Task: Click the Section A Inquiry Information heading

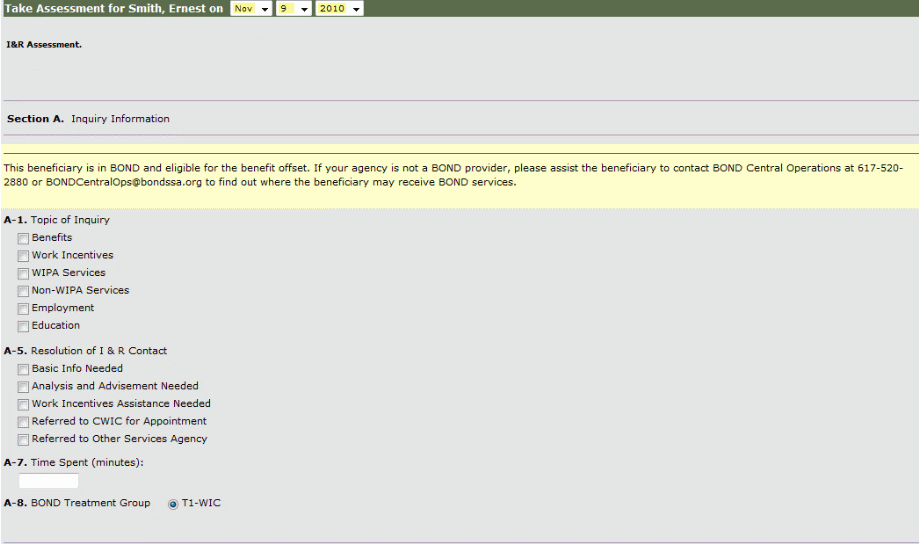Action: click(88, 118)
